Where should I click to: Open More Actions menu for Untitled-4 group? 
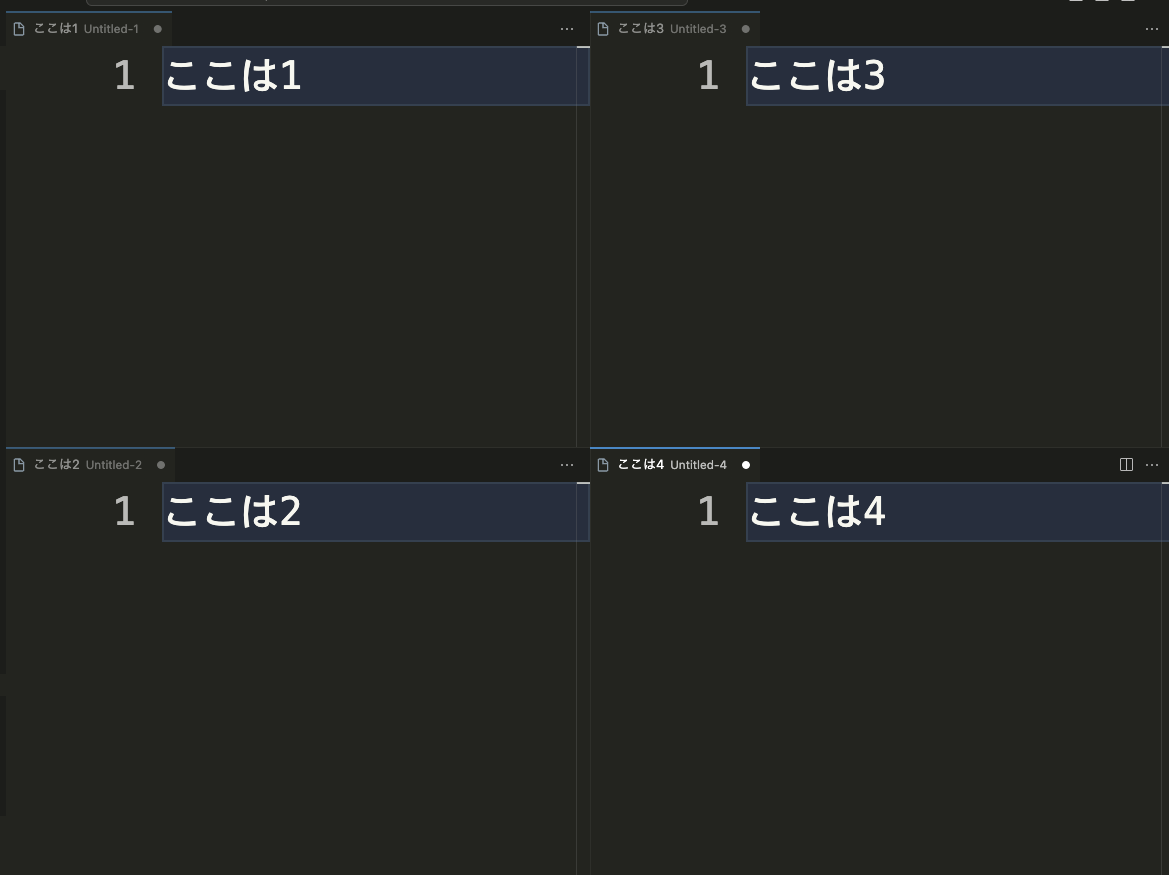[1152, 465]
